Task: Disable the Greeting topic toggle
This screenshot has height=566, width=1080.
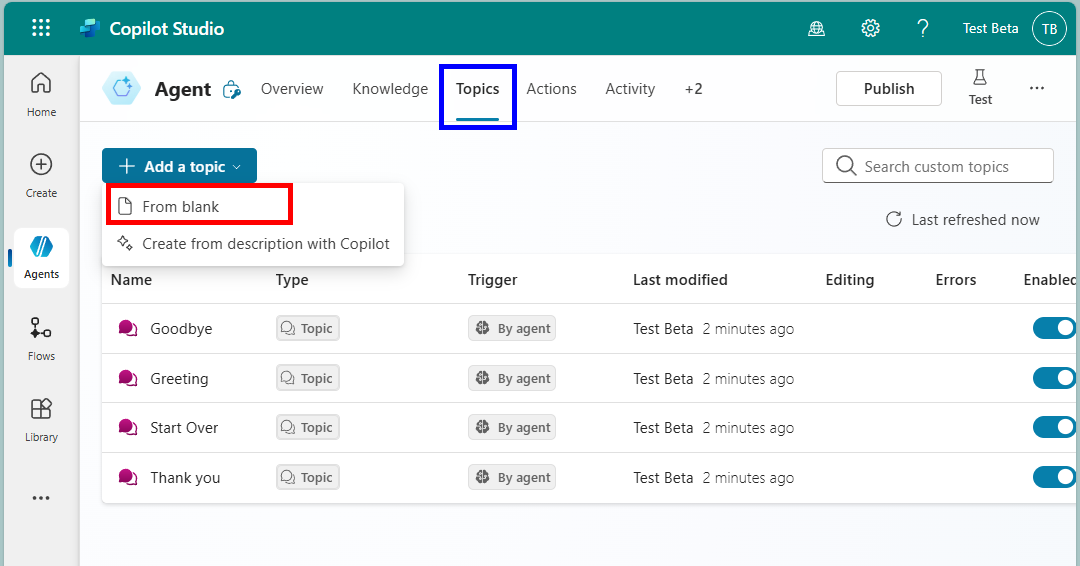Action: coord(1055,378)
